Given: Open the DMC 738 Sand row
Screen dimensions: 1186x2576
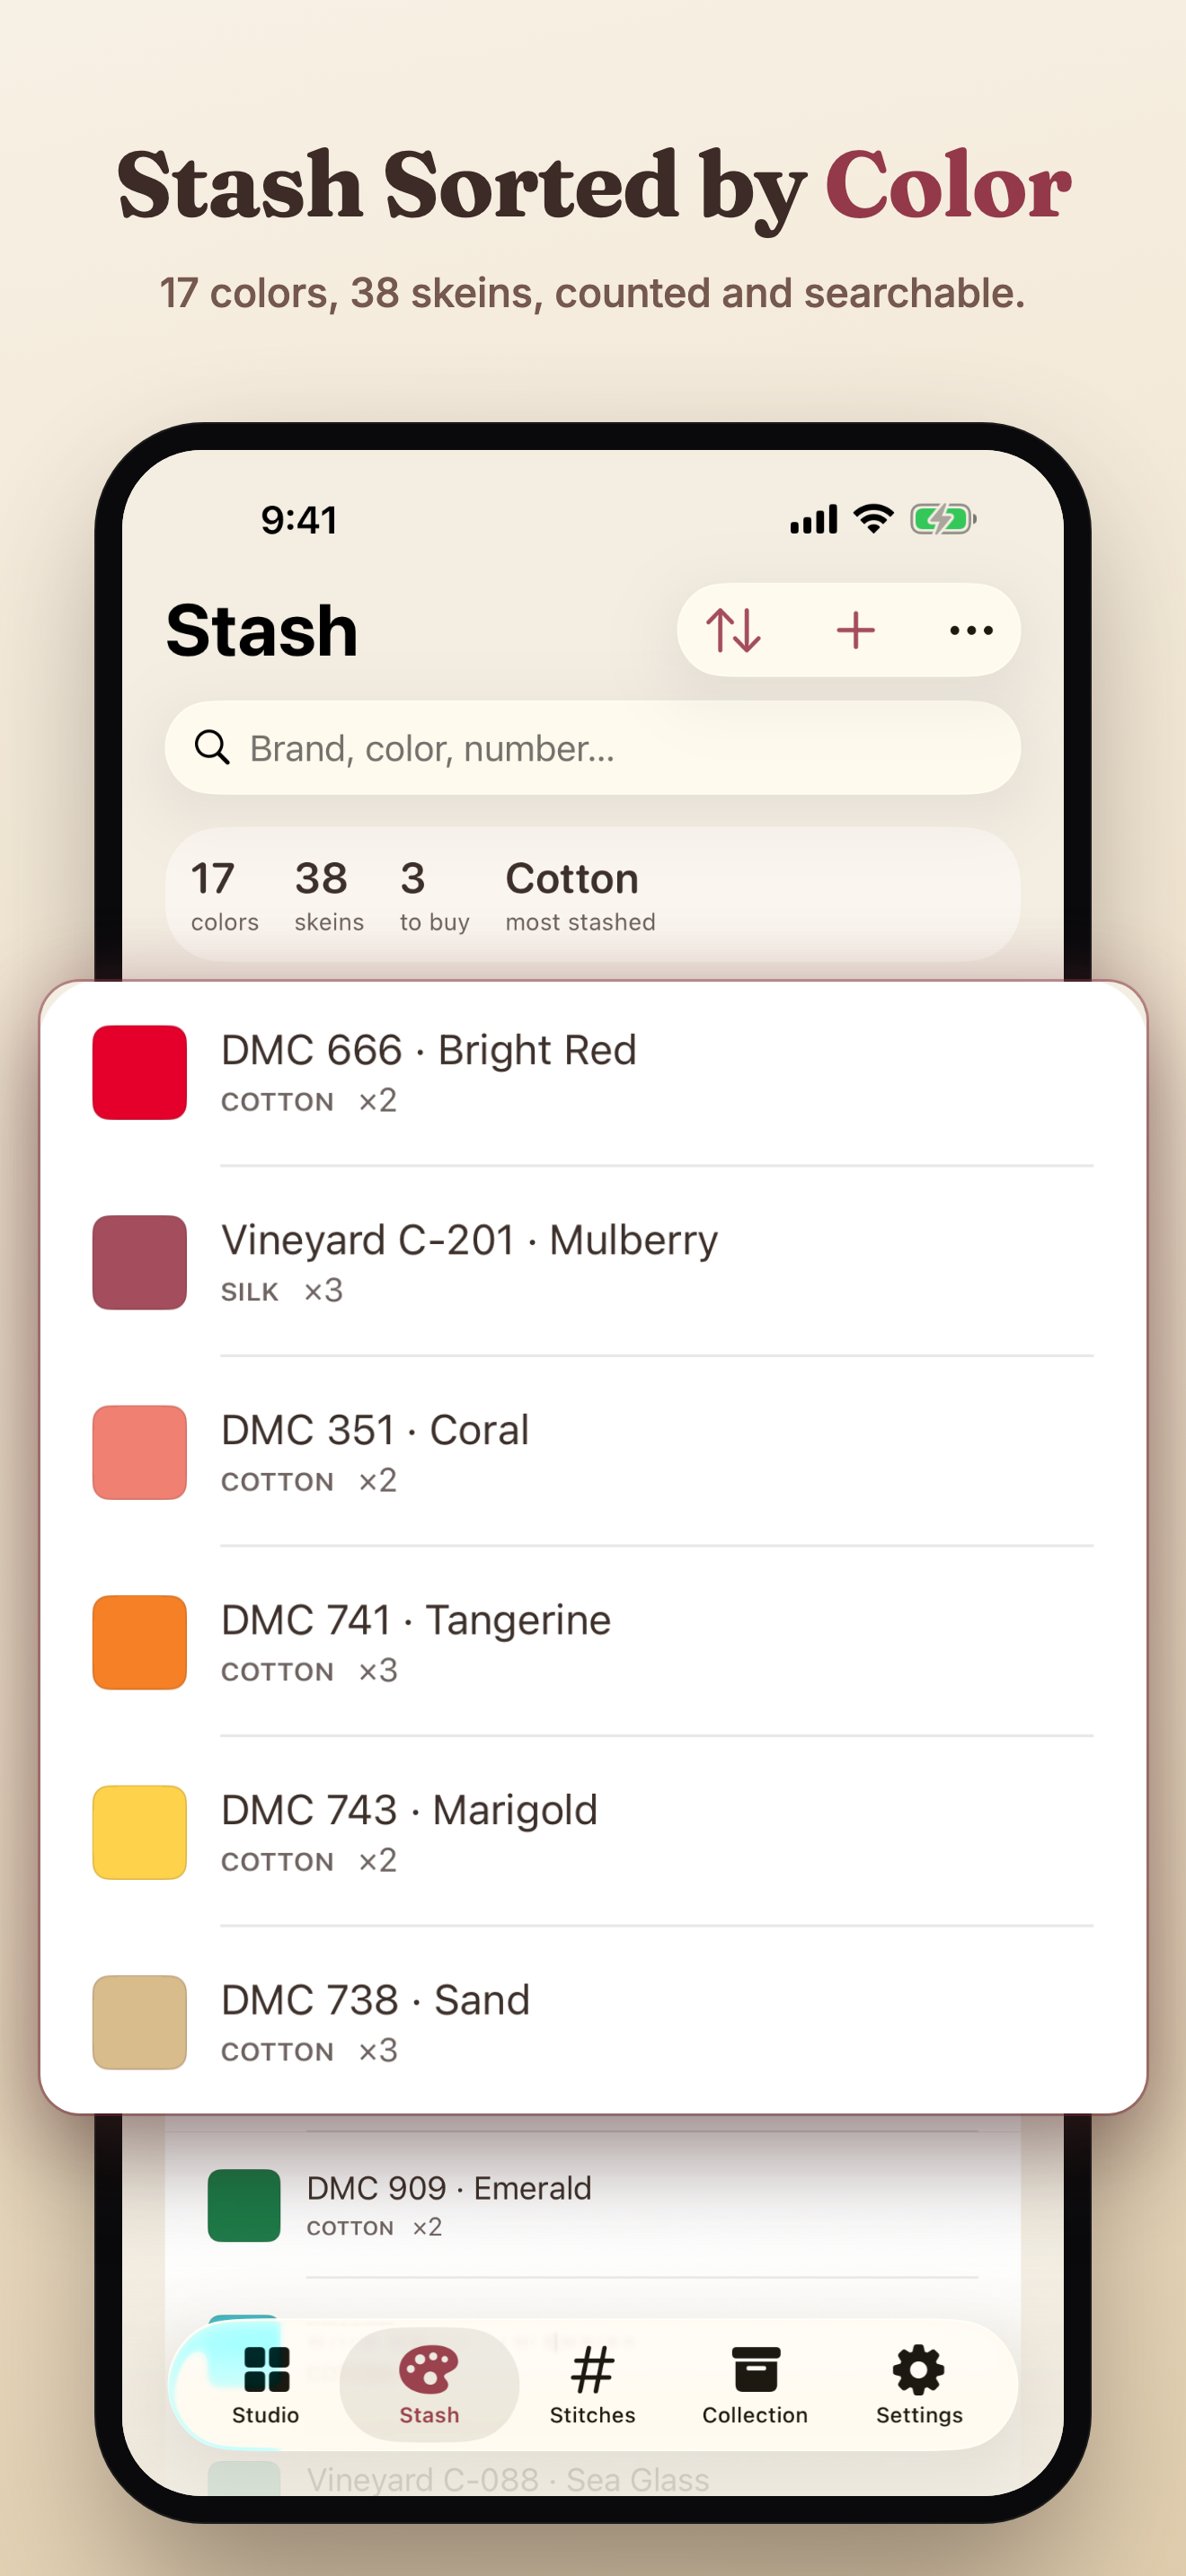Looking at the screenshot, I should coord(593,2022).
